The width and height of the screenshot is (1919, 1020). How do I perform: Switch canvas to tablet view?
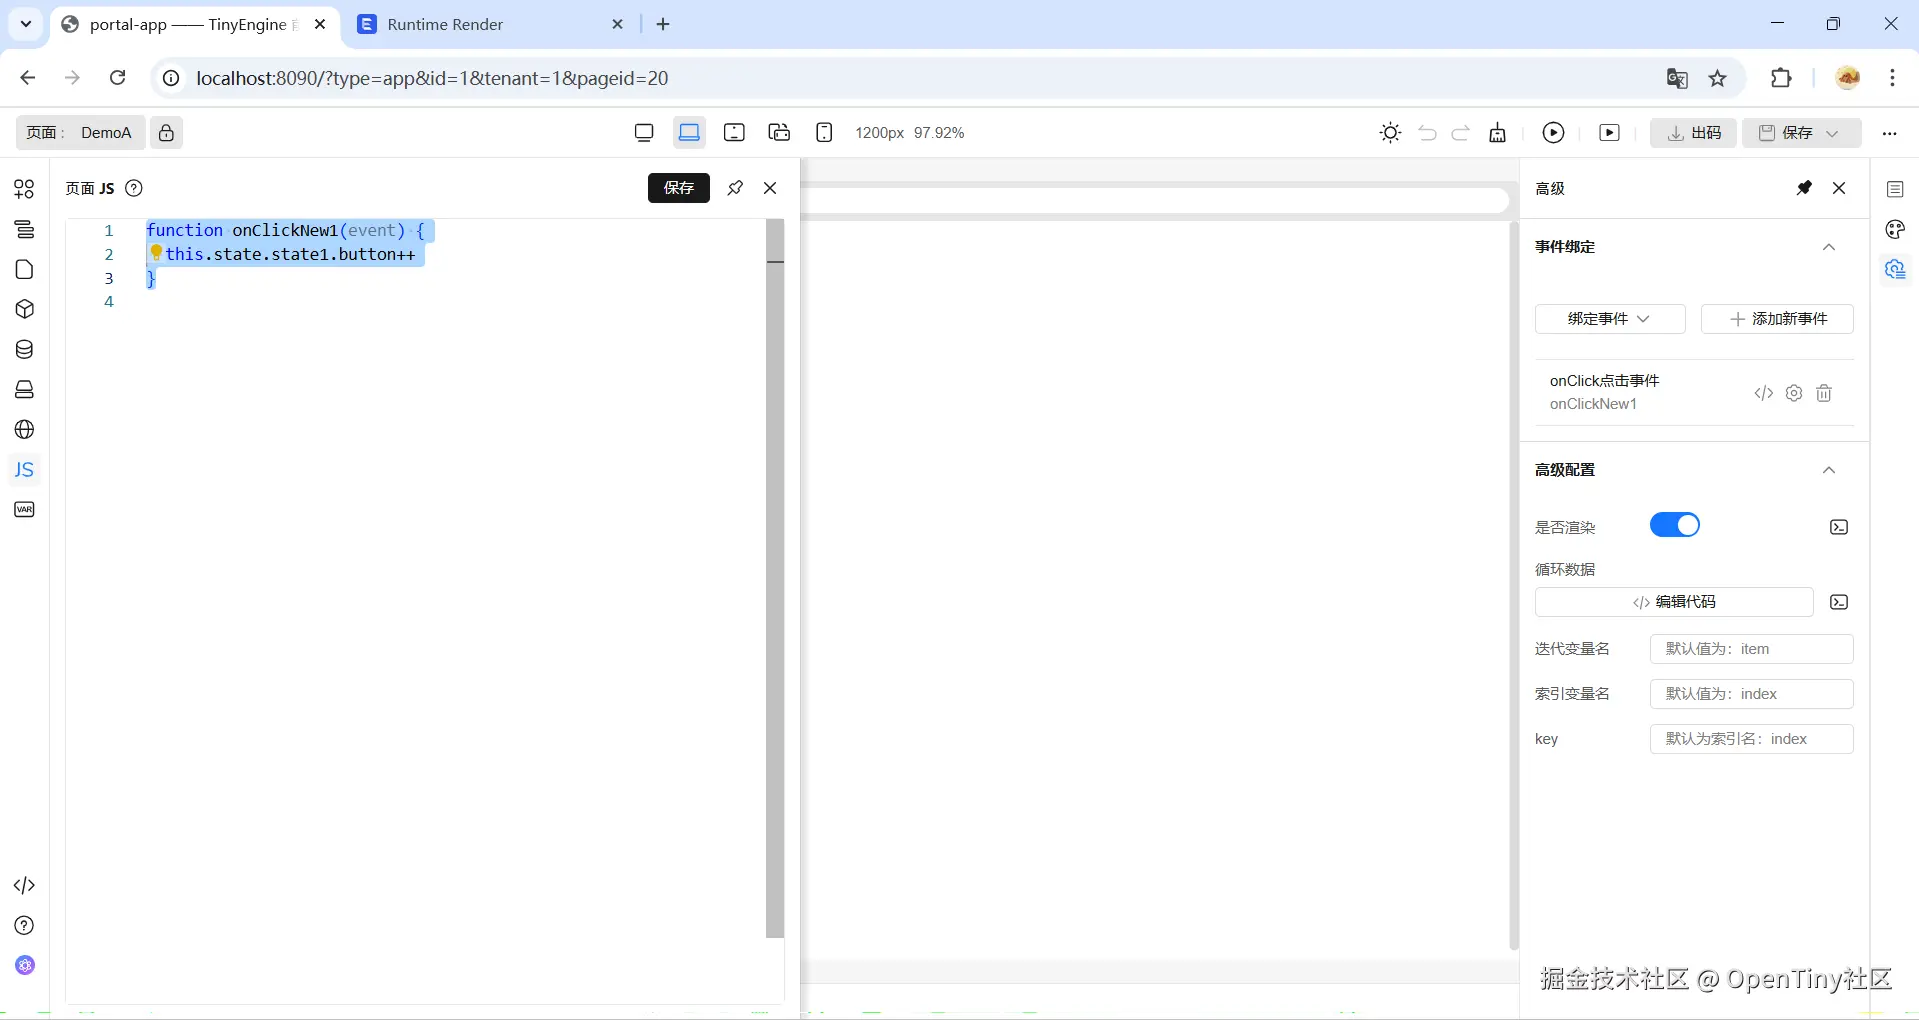click(x=734, y=132)
